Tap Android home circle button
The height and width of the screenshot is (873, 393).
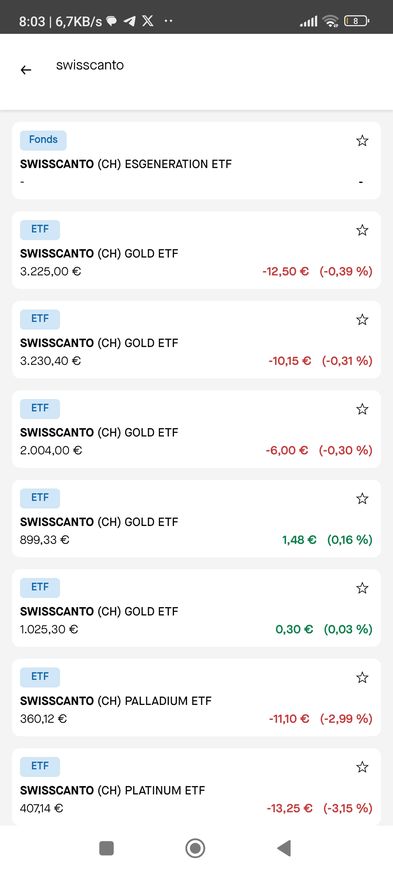[195, 849]
